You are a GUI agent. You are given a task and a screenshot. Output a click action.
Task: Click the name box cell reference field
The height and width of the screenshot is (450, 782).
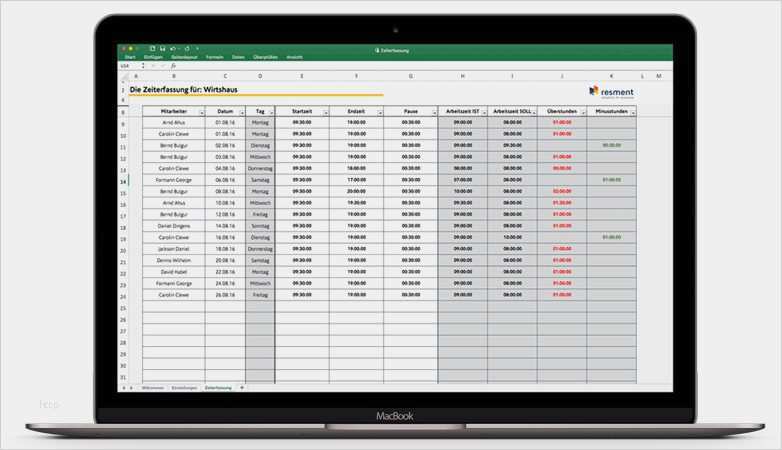coord(132,65)
